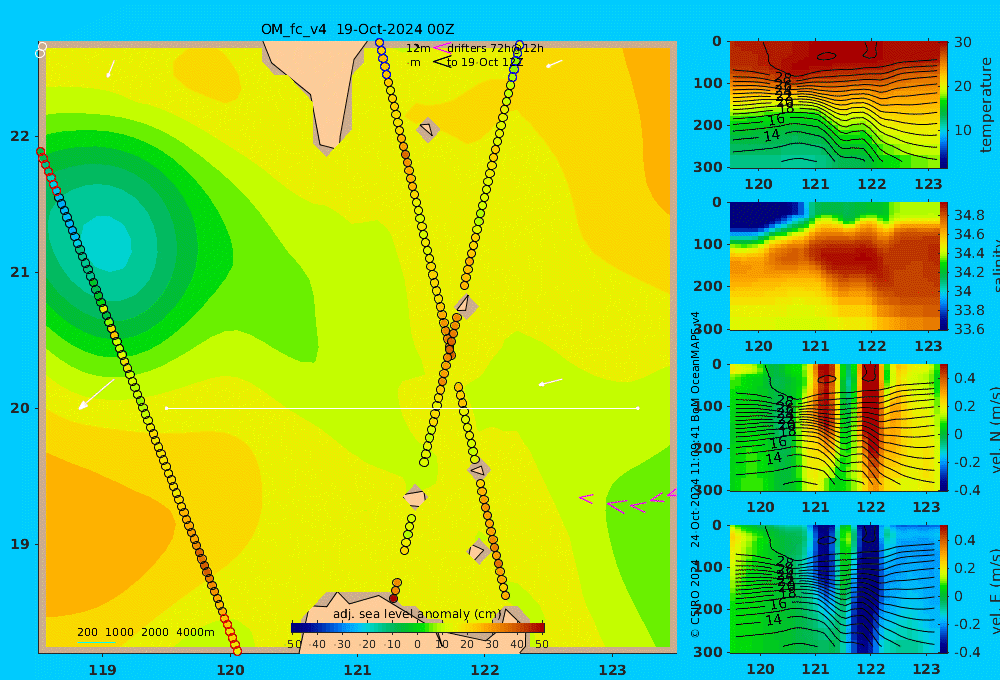
Task: Click the island marker where the two tracks cross near 20.7N
Action: pyautogui.click(x=466, y=306)
